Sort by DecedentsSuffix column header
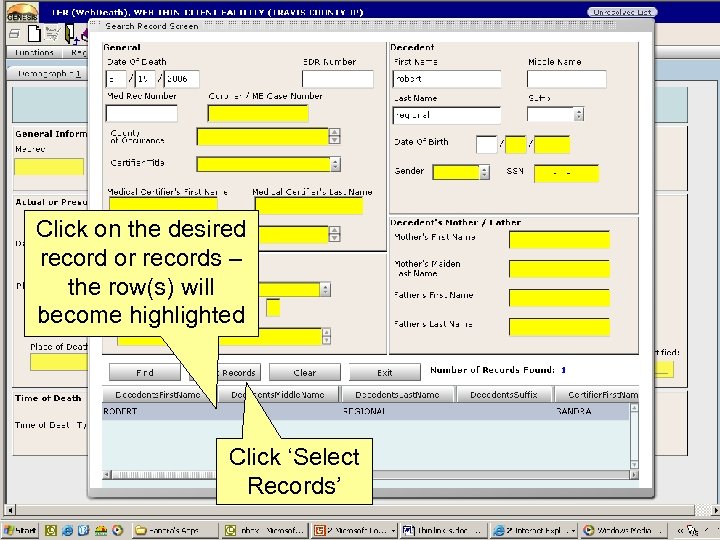This screenshot has height=540, width=720. 504,394
